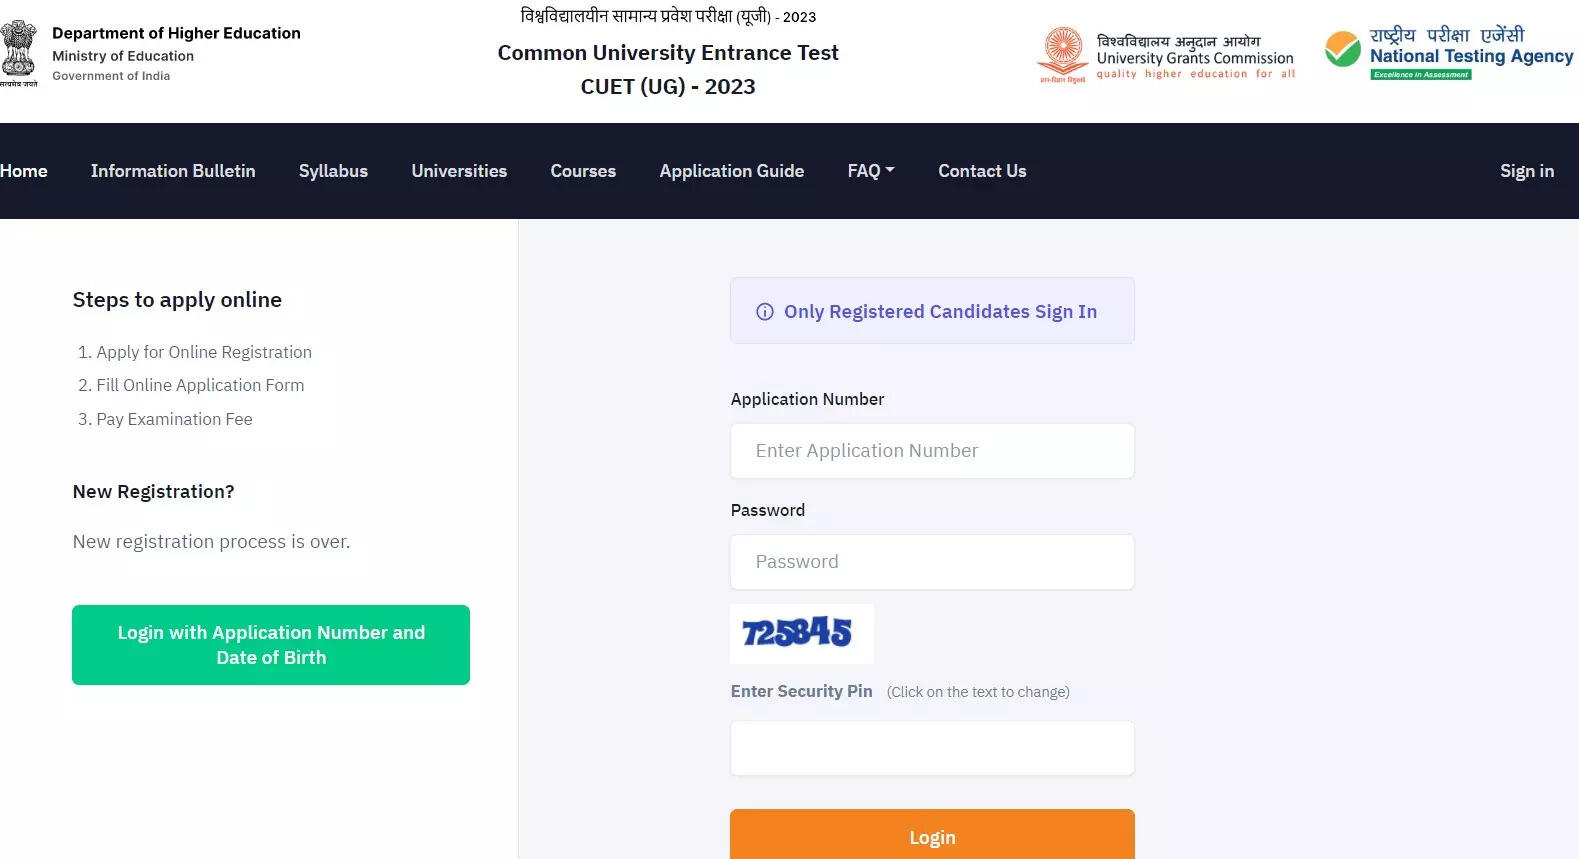This screenshot has height=859, width=1579.
Task: Click the National Testing Agency logo
Action: point(1448,53)
